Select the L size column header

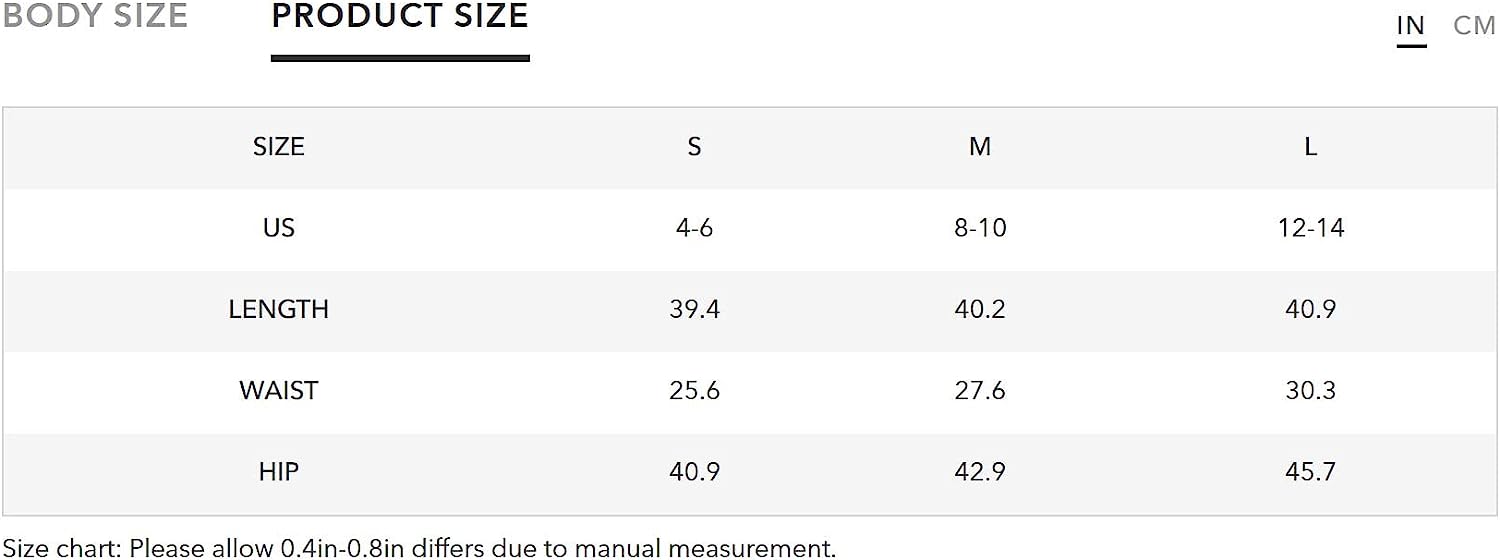[1310, 147]
